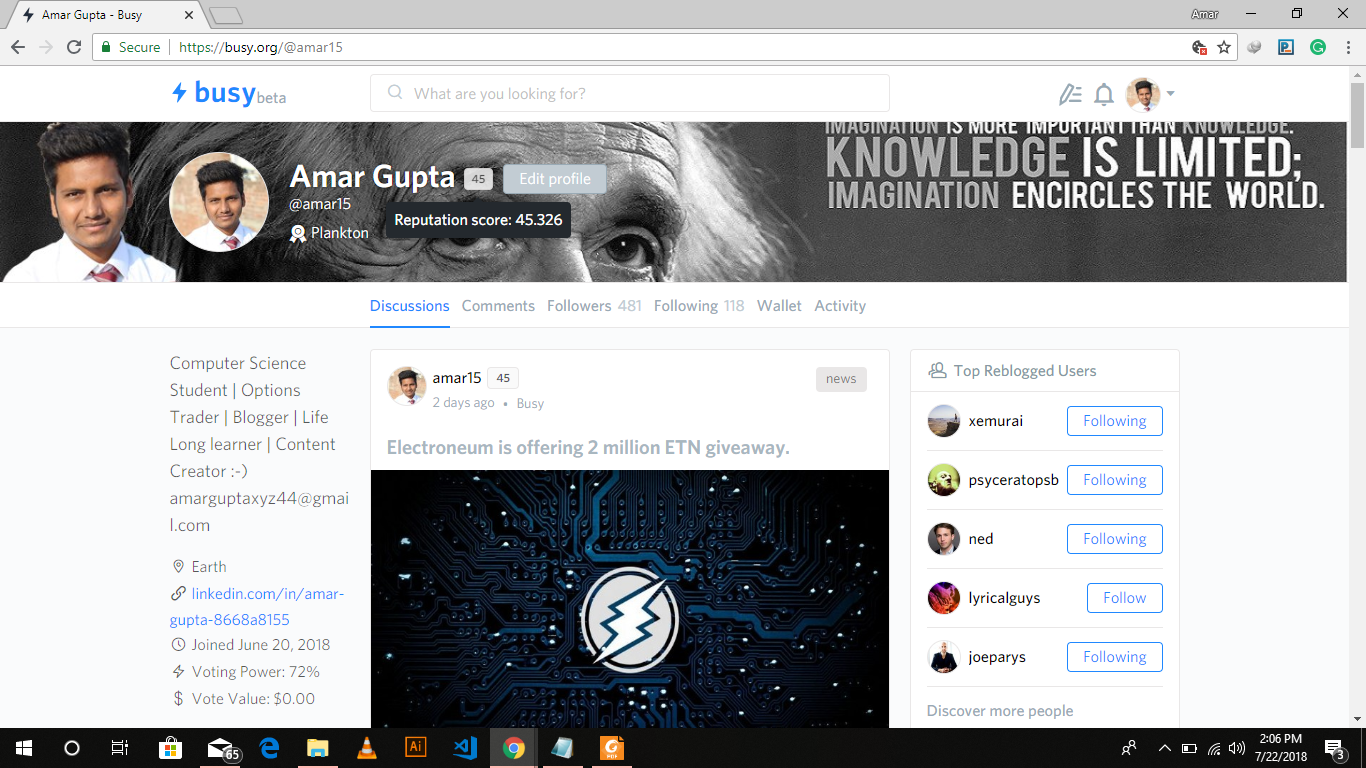This screenshot has height=768, width=1366.
Task: Switch to the Discussions tab
Action: pos(410,306)
